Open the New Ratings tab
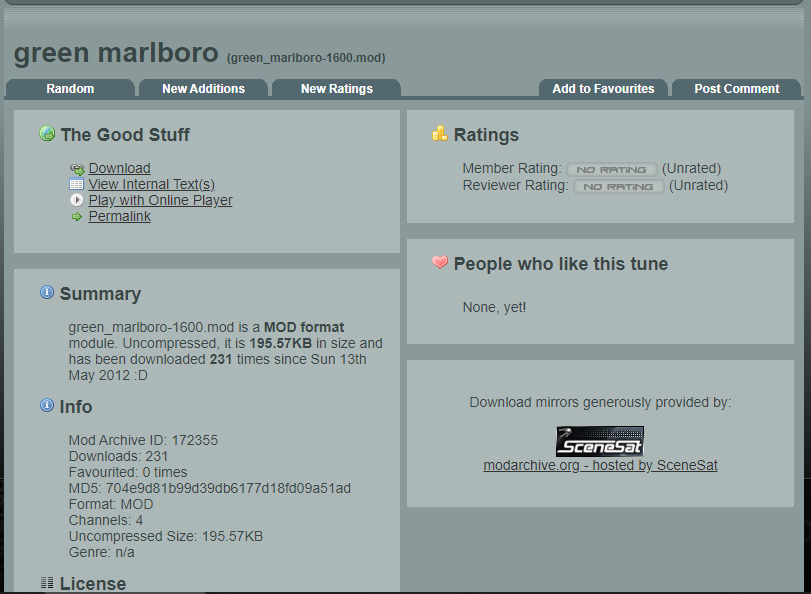 337,88
